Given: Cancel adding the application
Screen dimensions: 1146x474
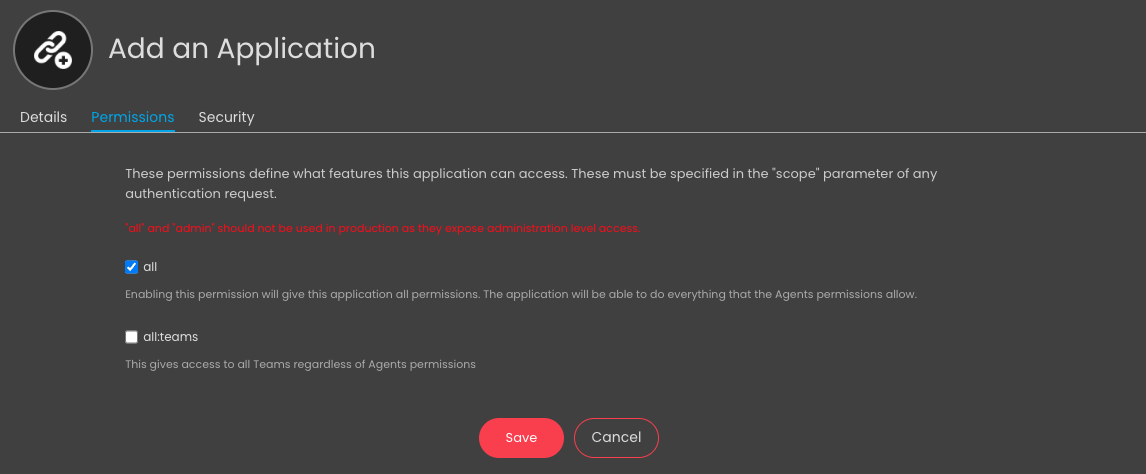Looking at the screenshot, I should (616, 437).
